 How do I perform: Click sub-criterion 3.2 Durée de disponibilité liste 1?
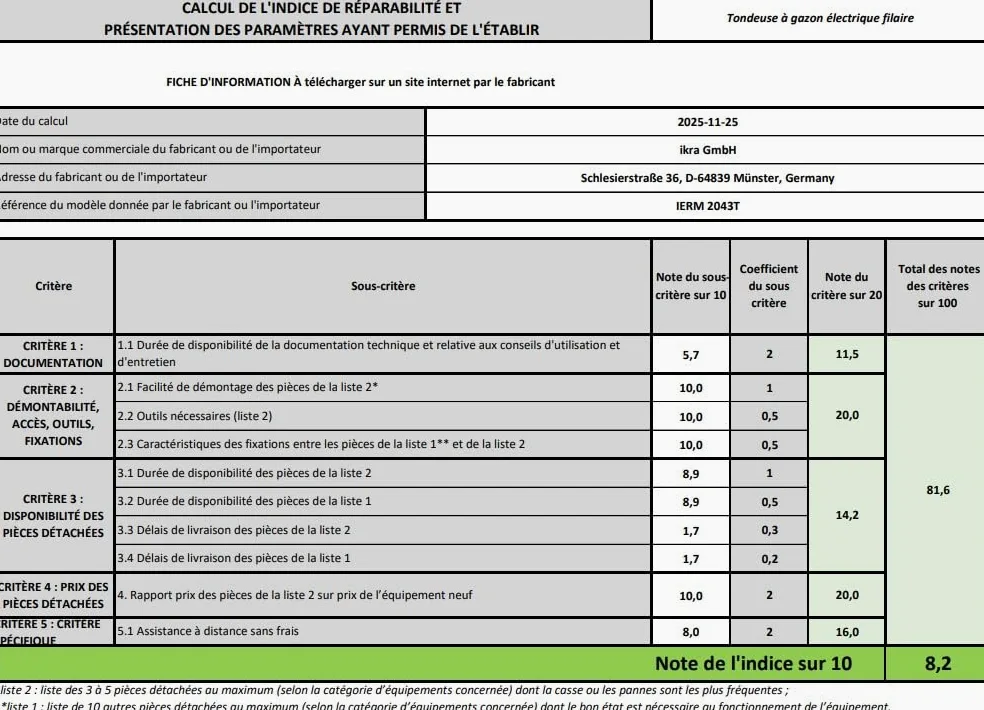(383, 502)
